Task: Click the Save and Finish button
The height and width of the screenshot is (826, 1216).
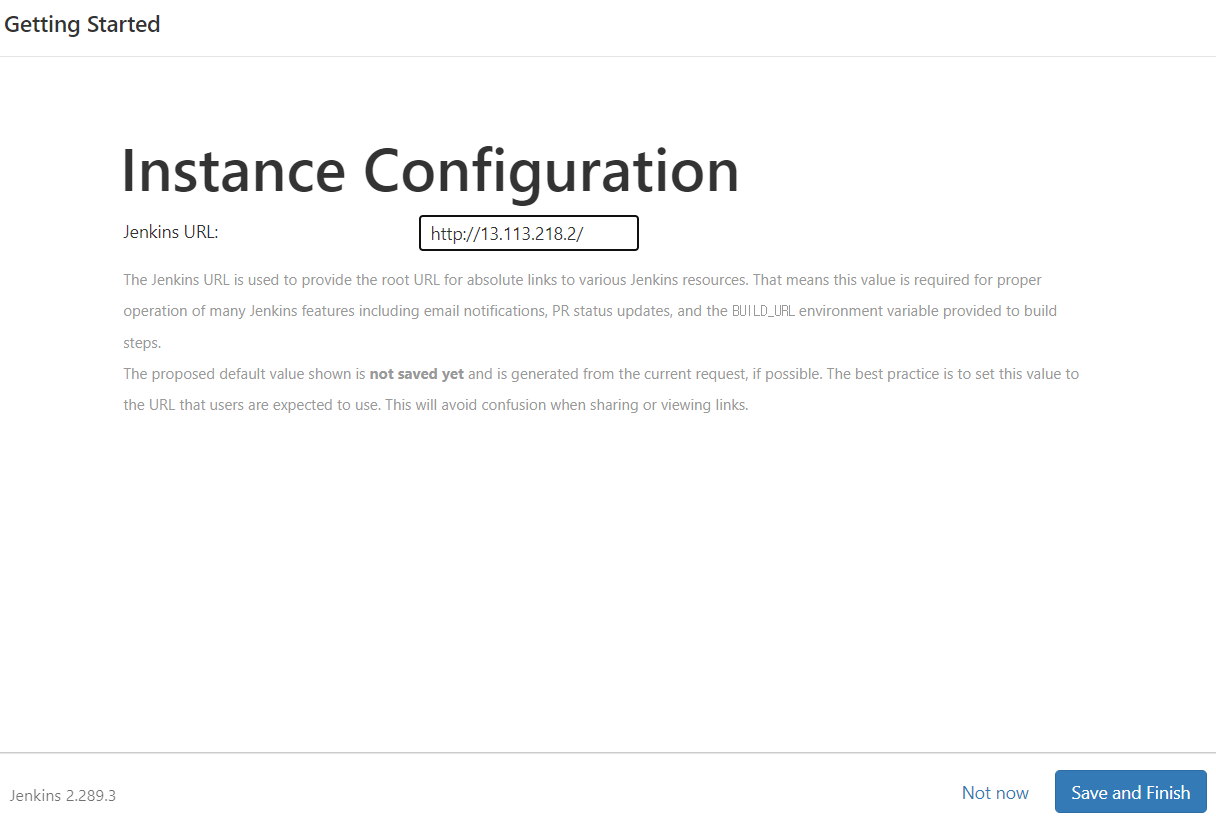Action: (1131, 792)
